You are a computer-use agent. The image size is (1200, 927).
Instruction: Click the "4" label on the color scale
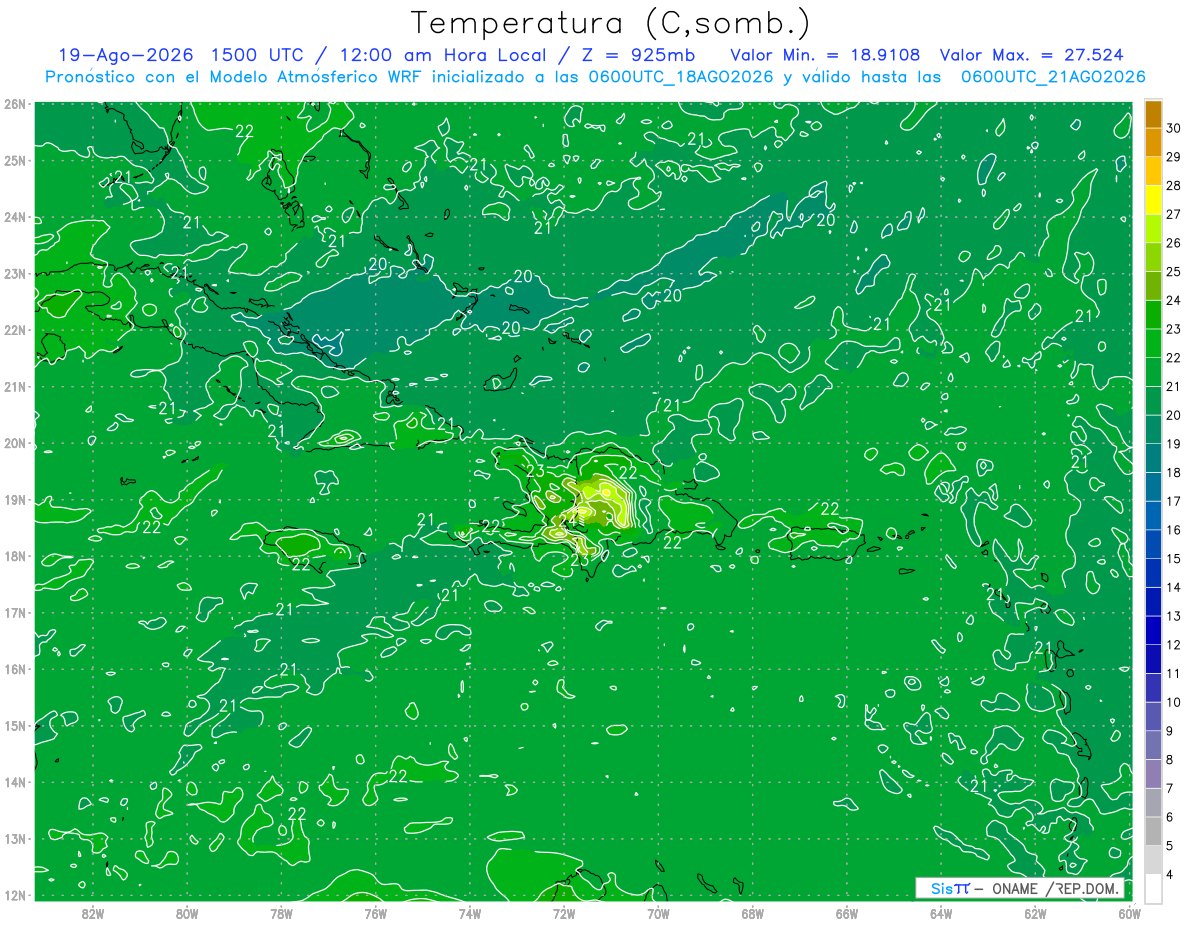(1171, 874)
